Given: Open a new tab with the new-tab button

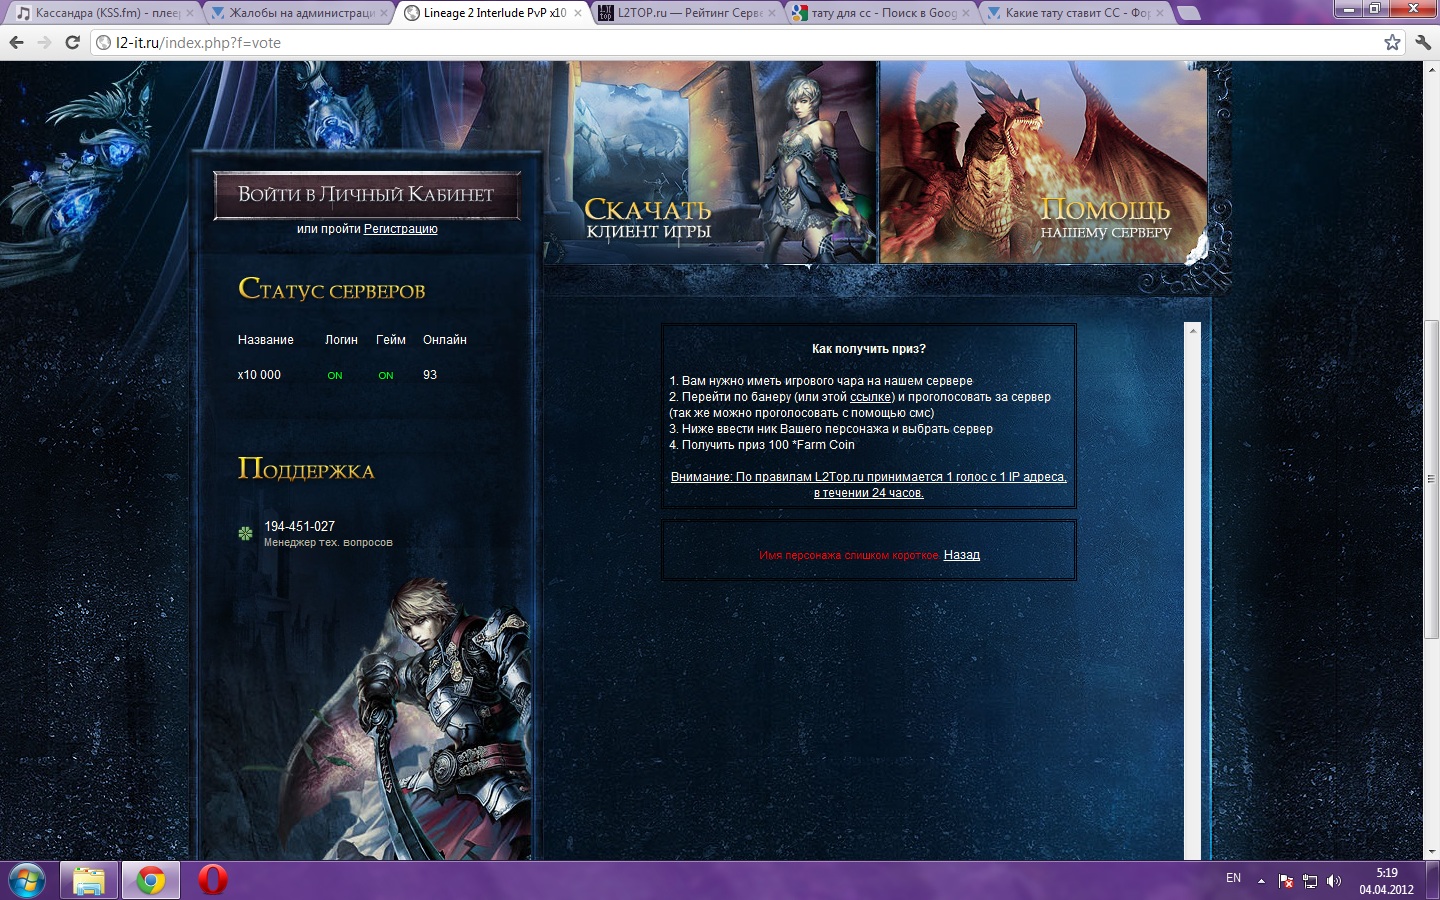Looking at the screenshot, I should coord(1189,13).
